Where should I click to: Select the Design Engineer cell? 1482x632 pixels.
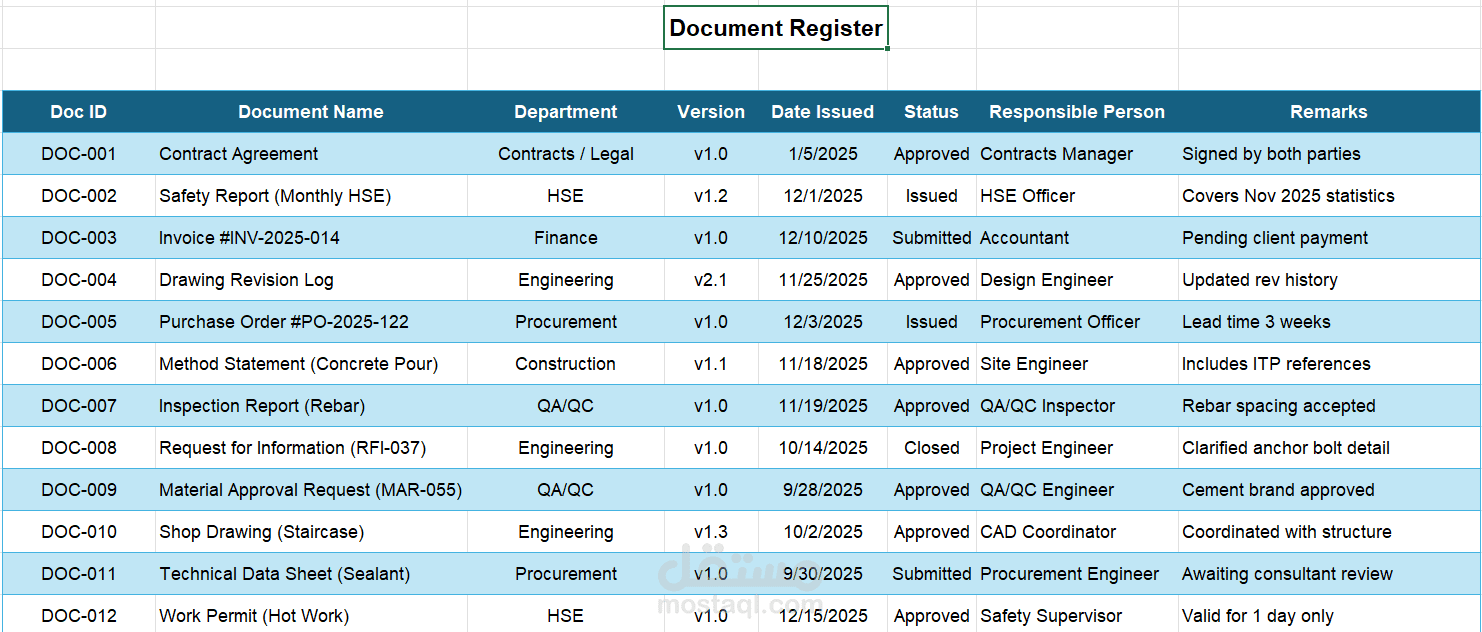click(x=1077, y=280)
